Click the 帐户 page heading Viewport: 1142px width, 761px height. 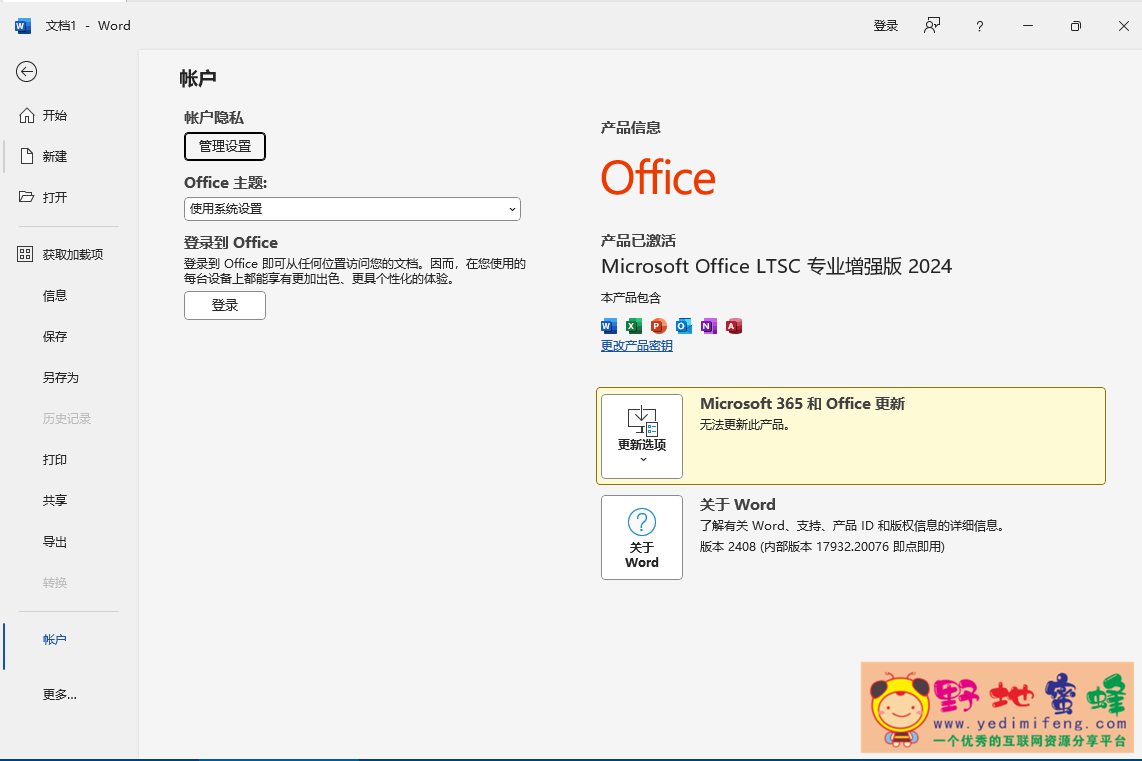click(198, 79)
